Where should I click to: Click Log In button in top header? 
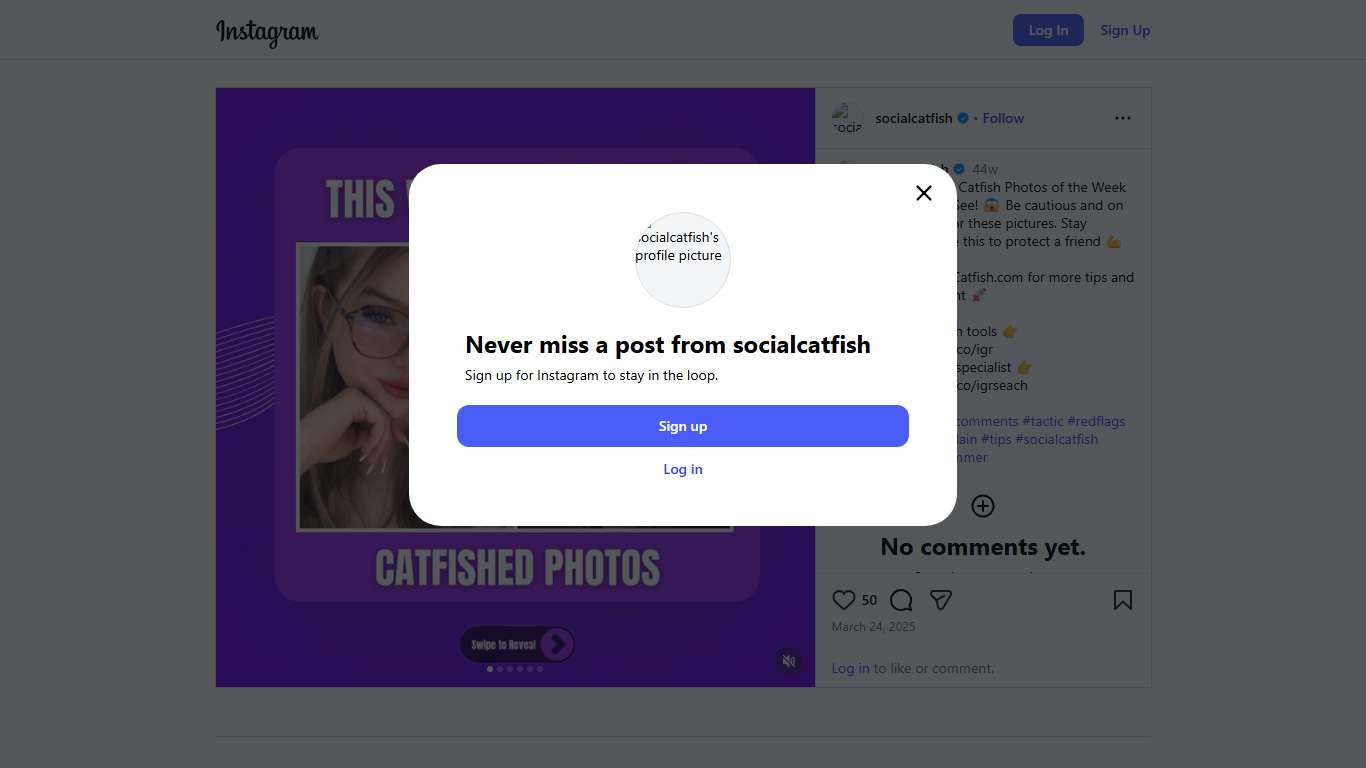[1048, 30]
